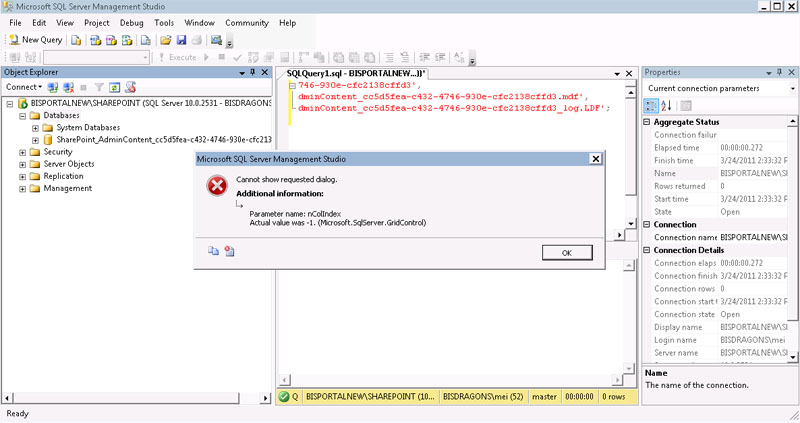This screenshot has width=800, height=423.
Task: Click the master database status bar entry
Action: [544, 396]
